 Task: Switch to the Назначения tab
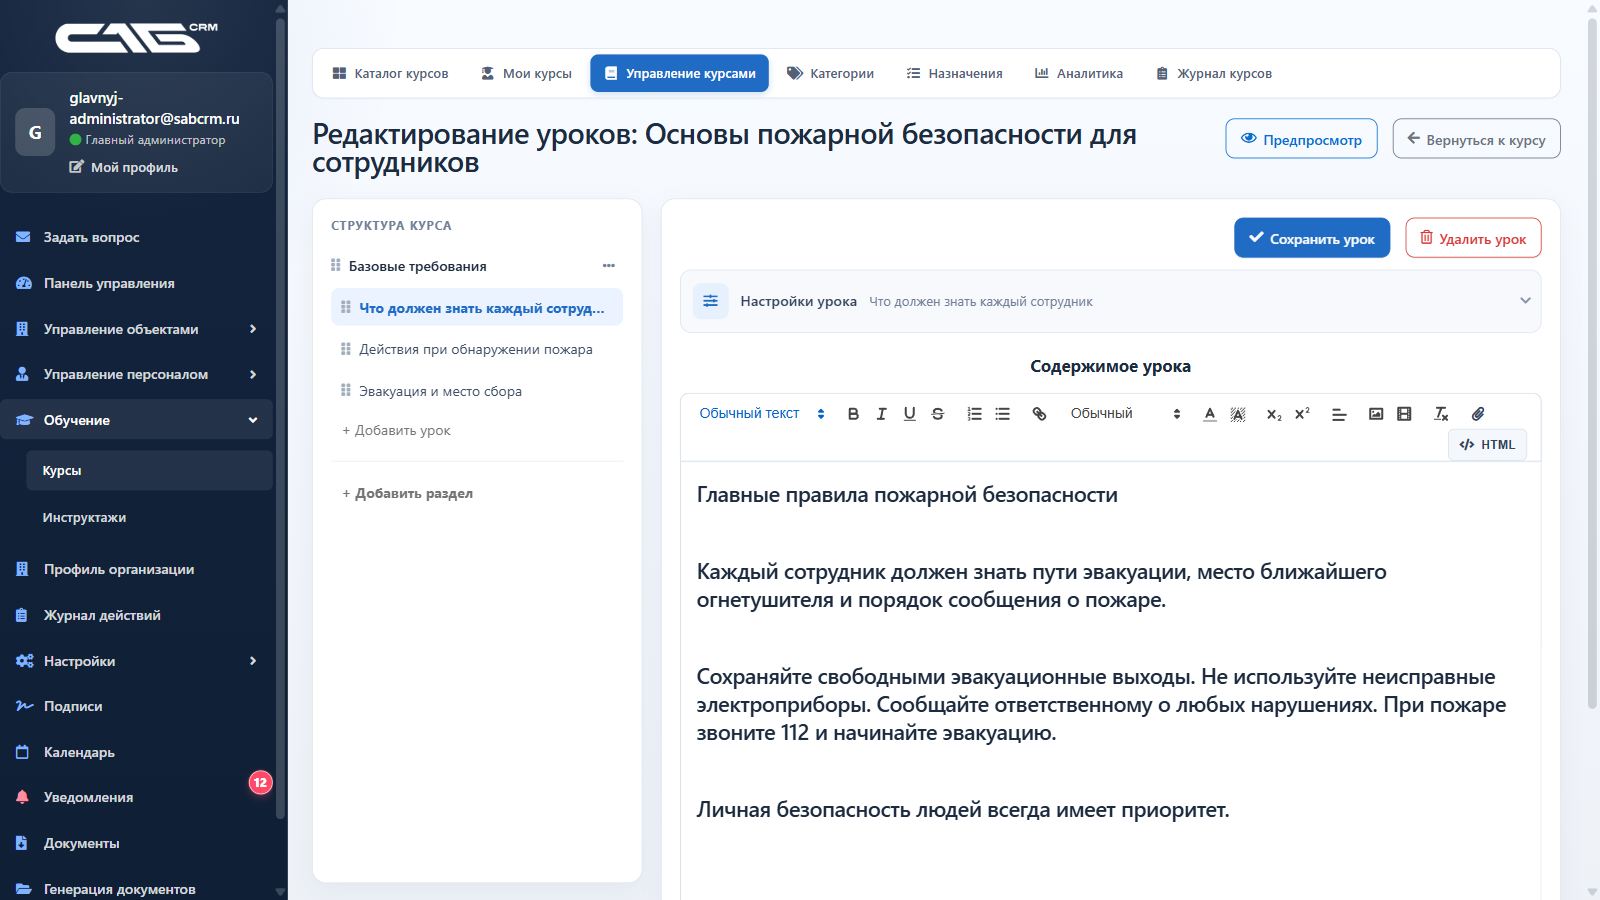954,73
